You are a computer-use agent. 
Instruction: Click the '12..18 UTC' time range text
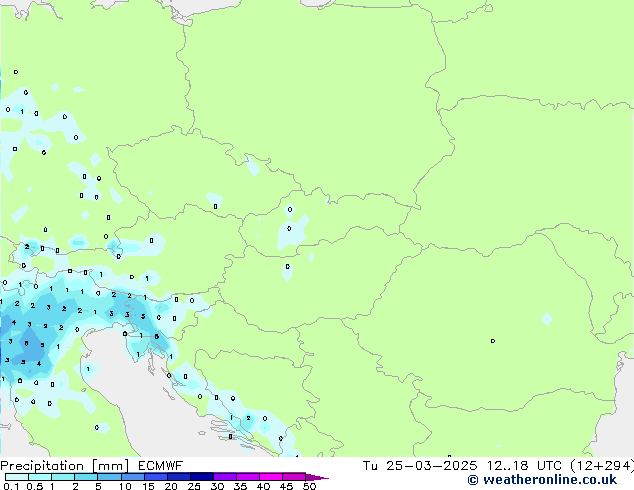pos(524,466)
